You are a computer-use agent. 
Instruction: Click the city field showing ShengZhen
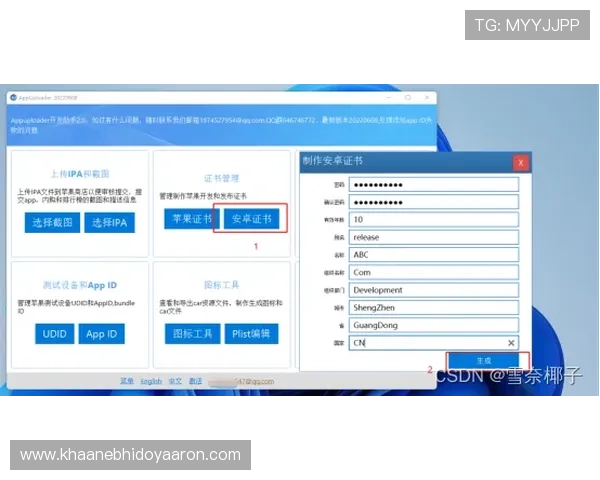(x=433, y=307)
